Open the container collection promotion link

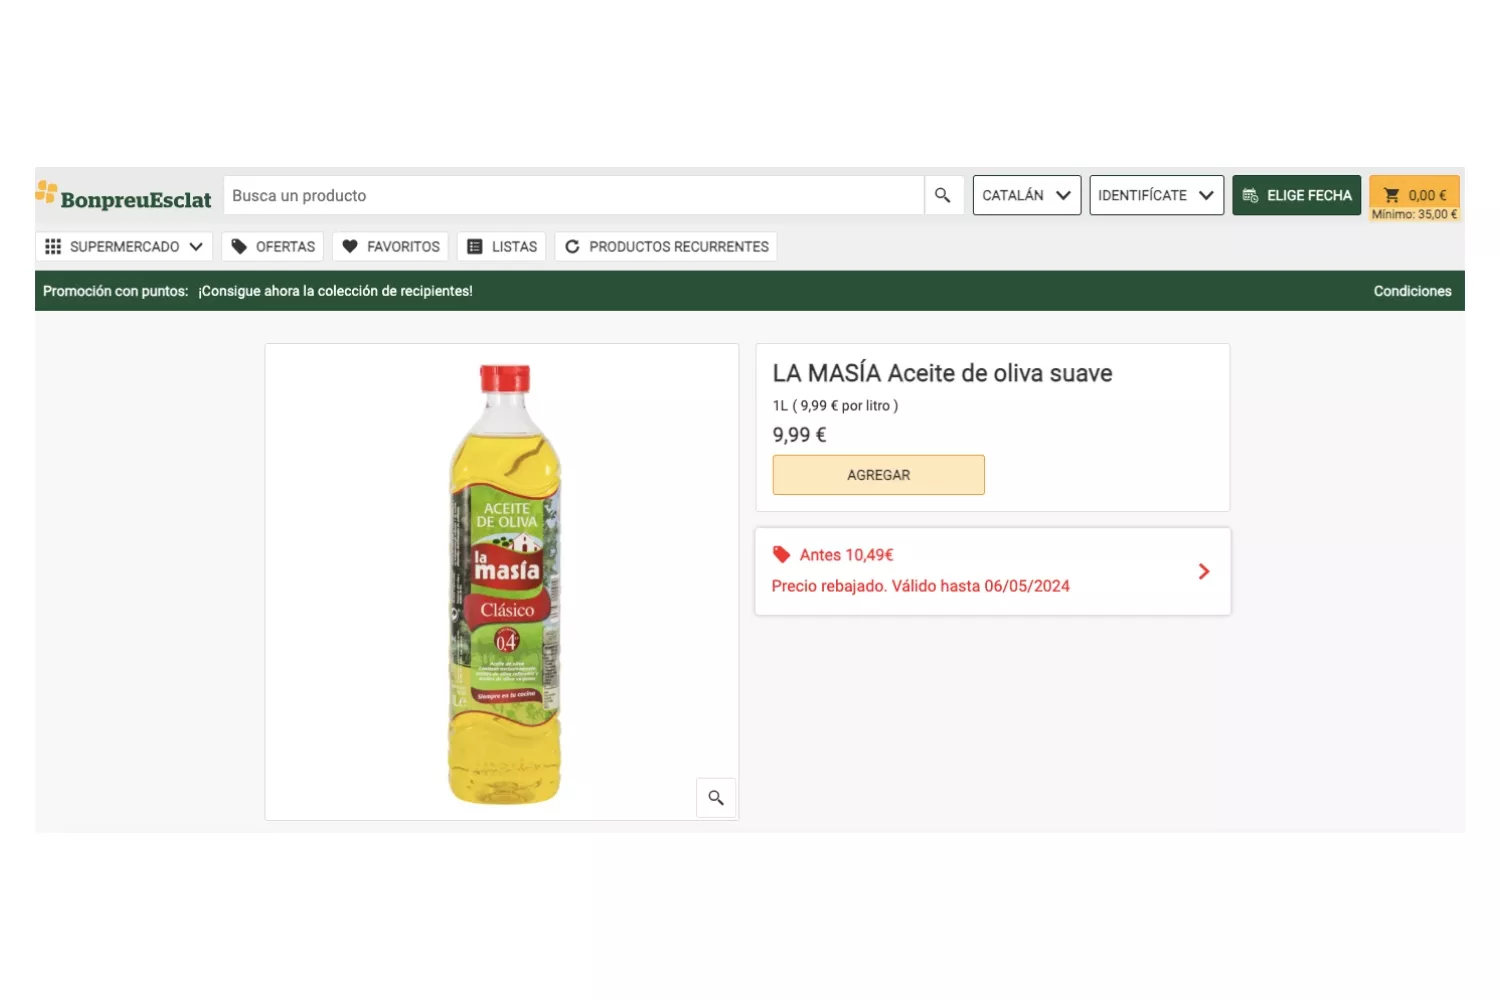point(335,291)
